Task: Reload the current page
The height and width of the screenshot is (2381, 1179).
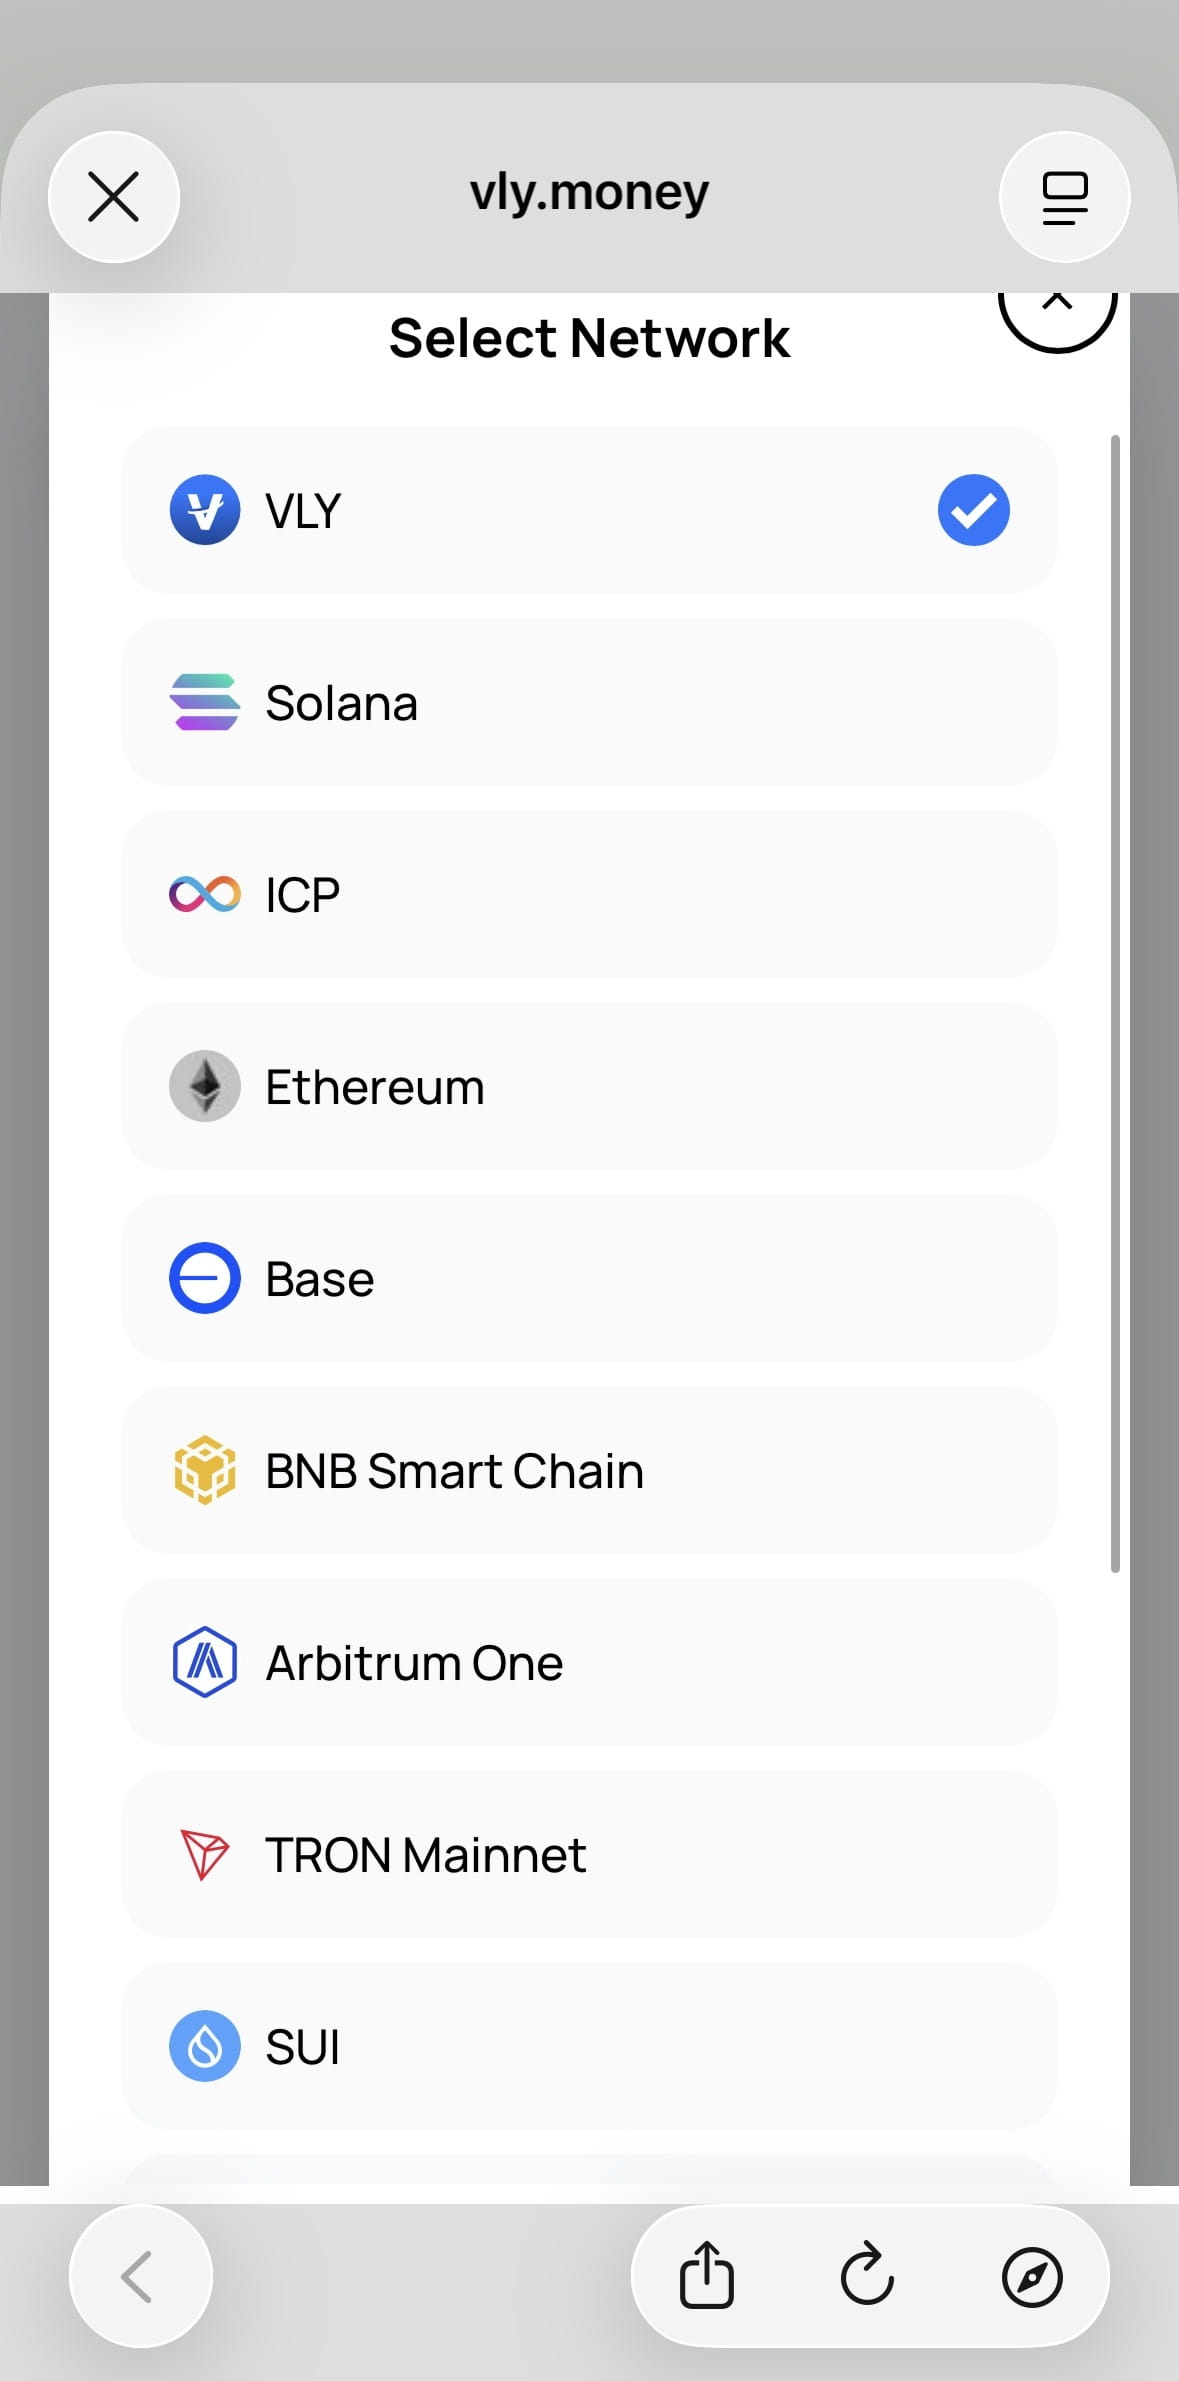Action: click(x=867, y=2275)
